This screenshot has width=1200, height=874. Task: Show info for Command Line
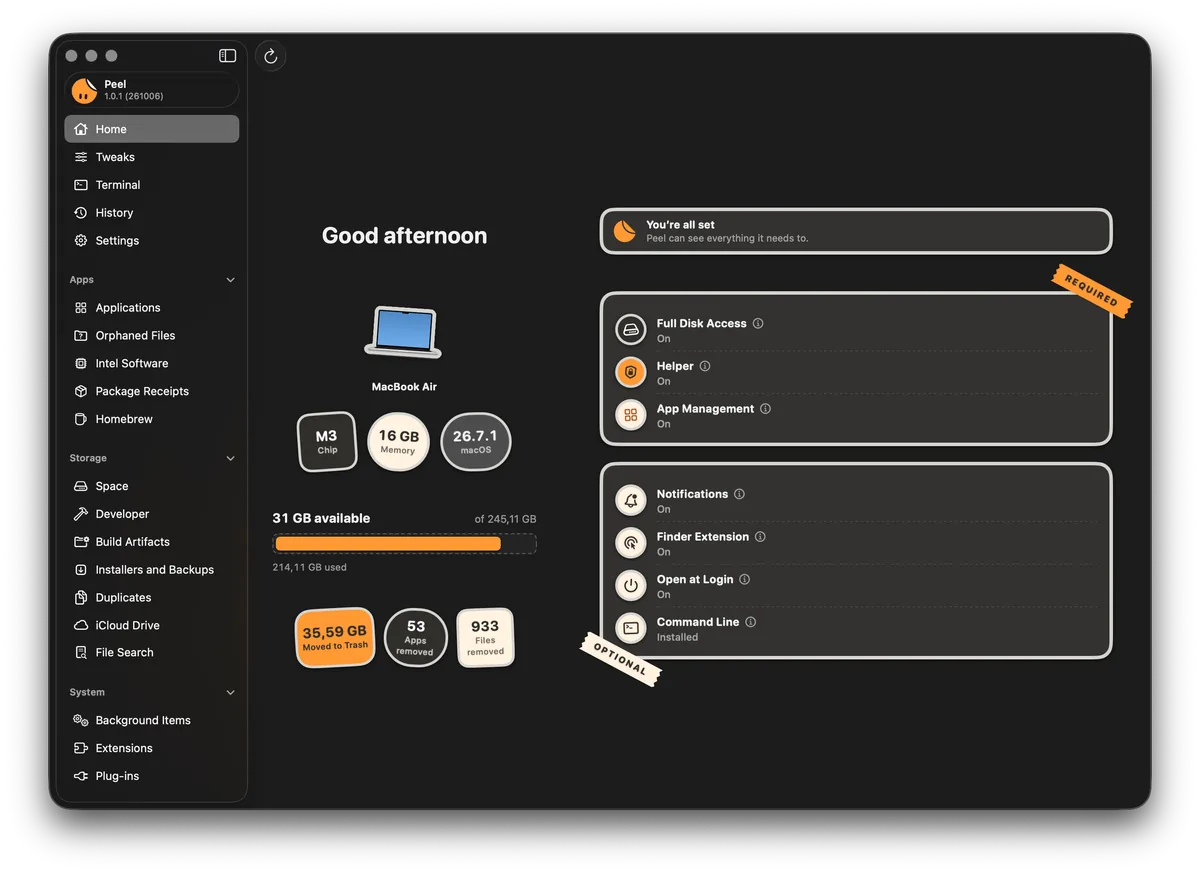(x=751, y=622)
